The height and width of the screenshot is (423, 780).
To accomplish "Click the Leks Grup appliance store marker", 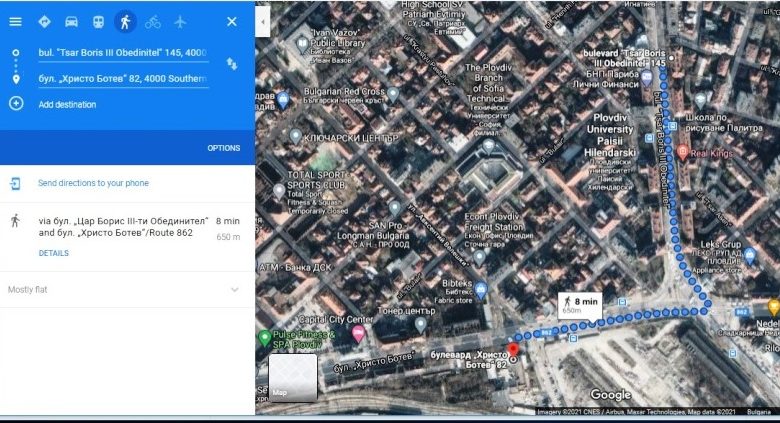I will coord(750,256).
